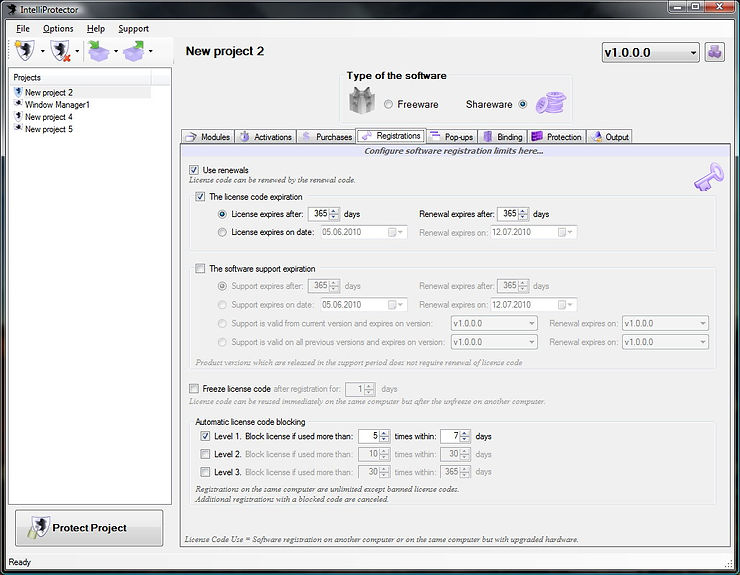Click Level 1 times count spinner
This screenshot has width=740, height=575.
(x=385, y=436)
